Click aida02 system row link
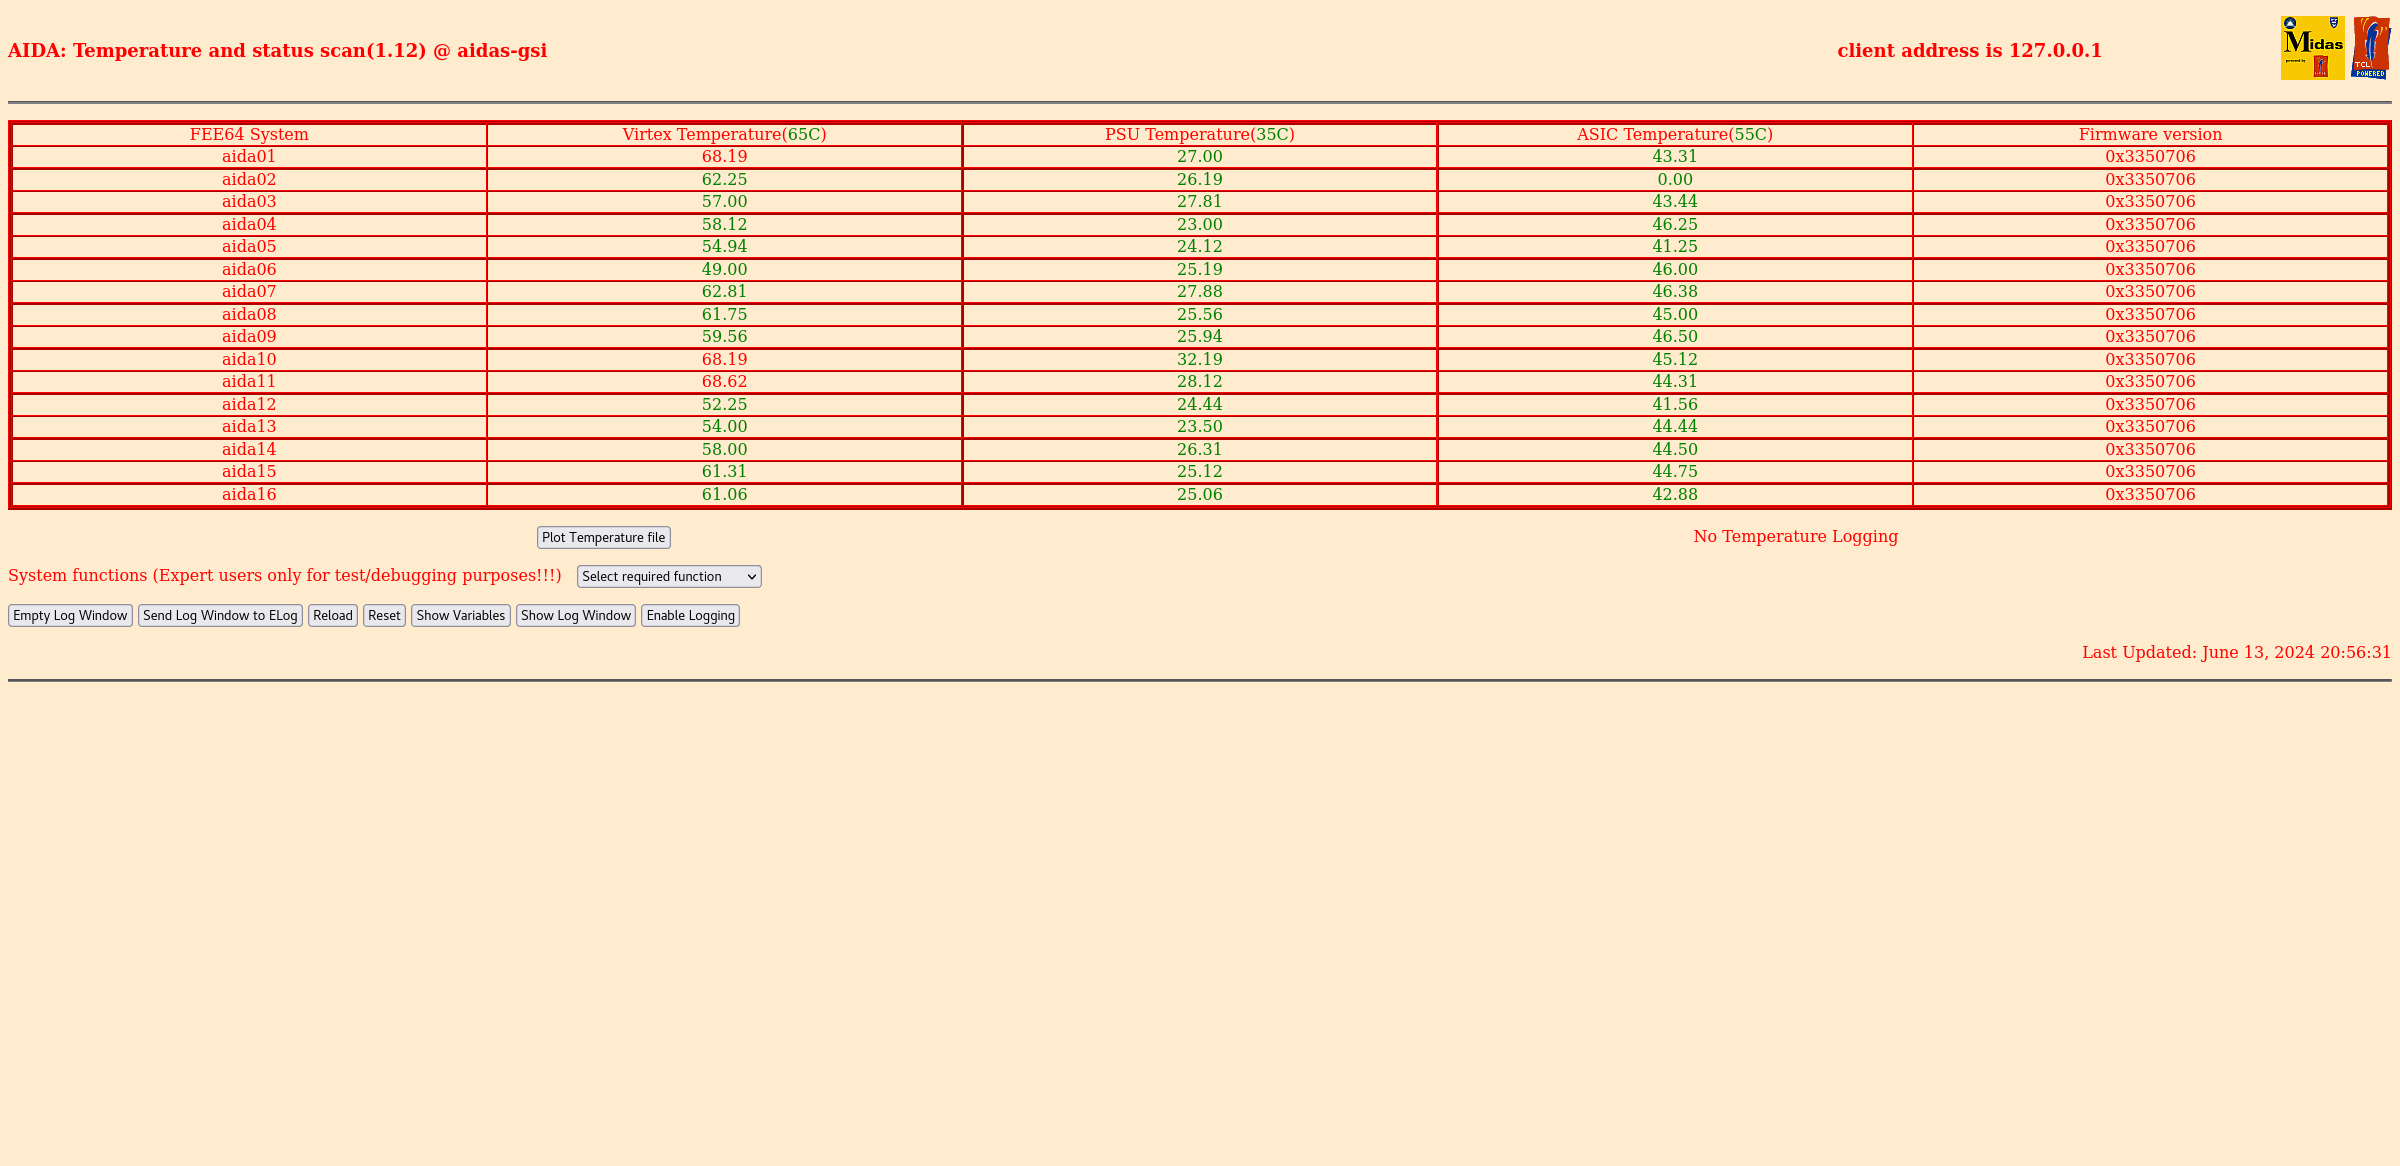This screenshot has height=1166, width=2400. pos(249,179)
